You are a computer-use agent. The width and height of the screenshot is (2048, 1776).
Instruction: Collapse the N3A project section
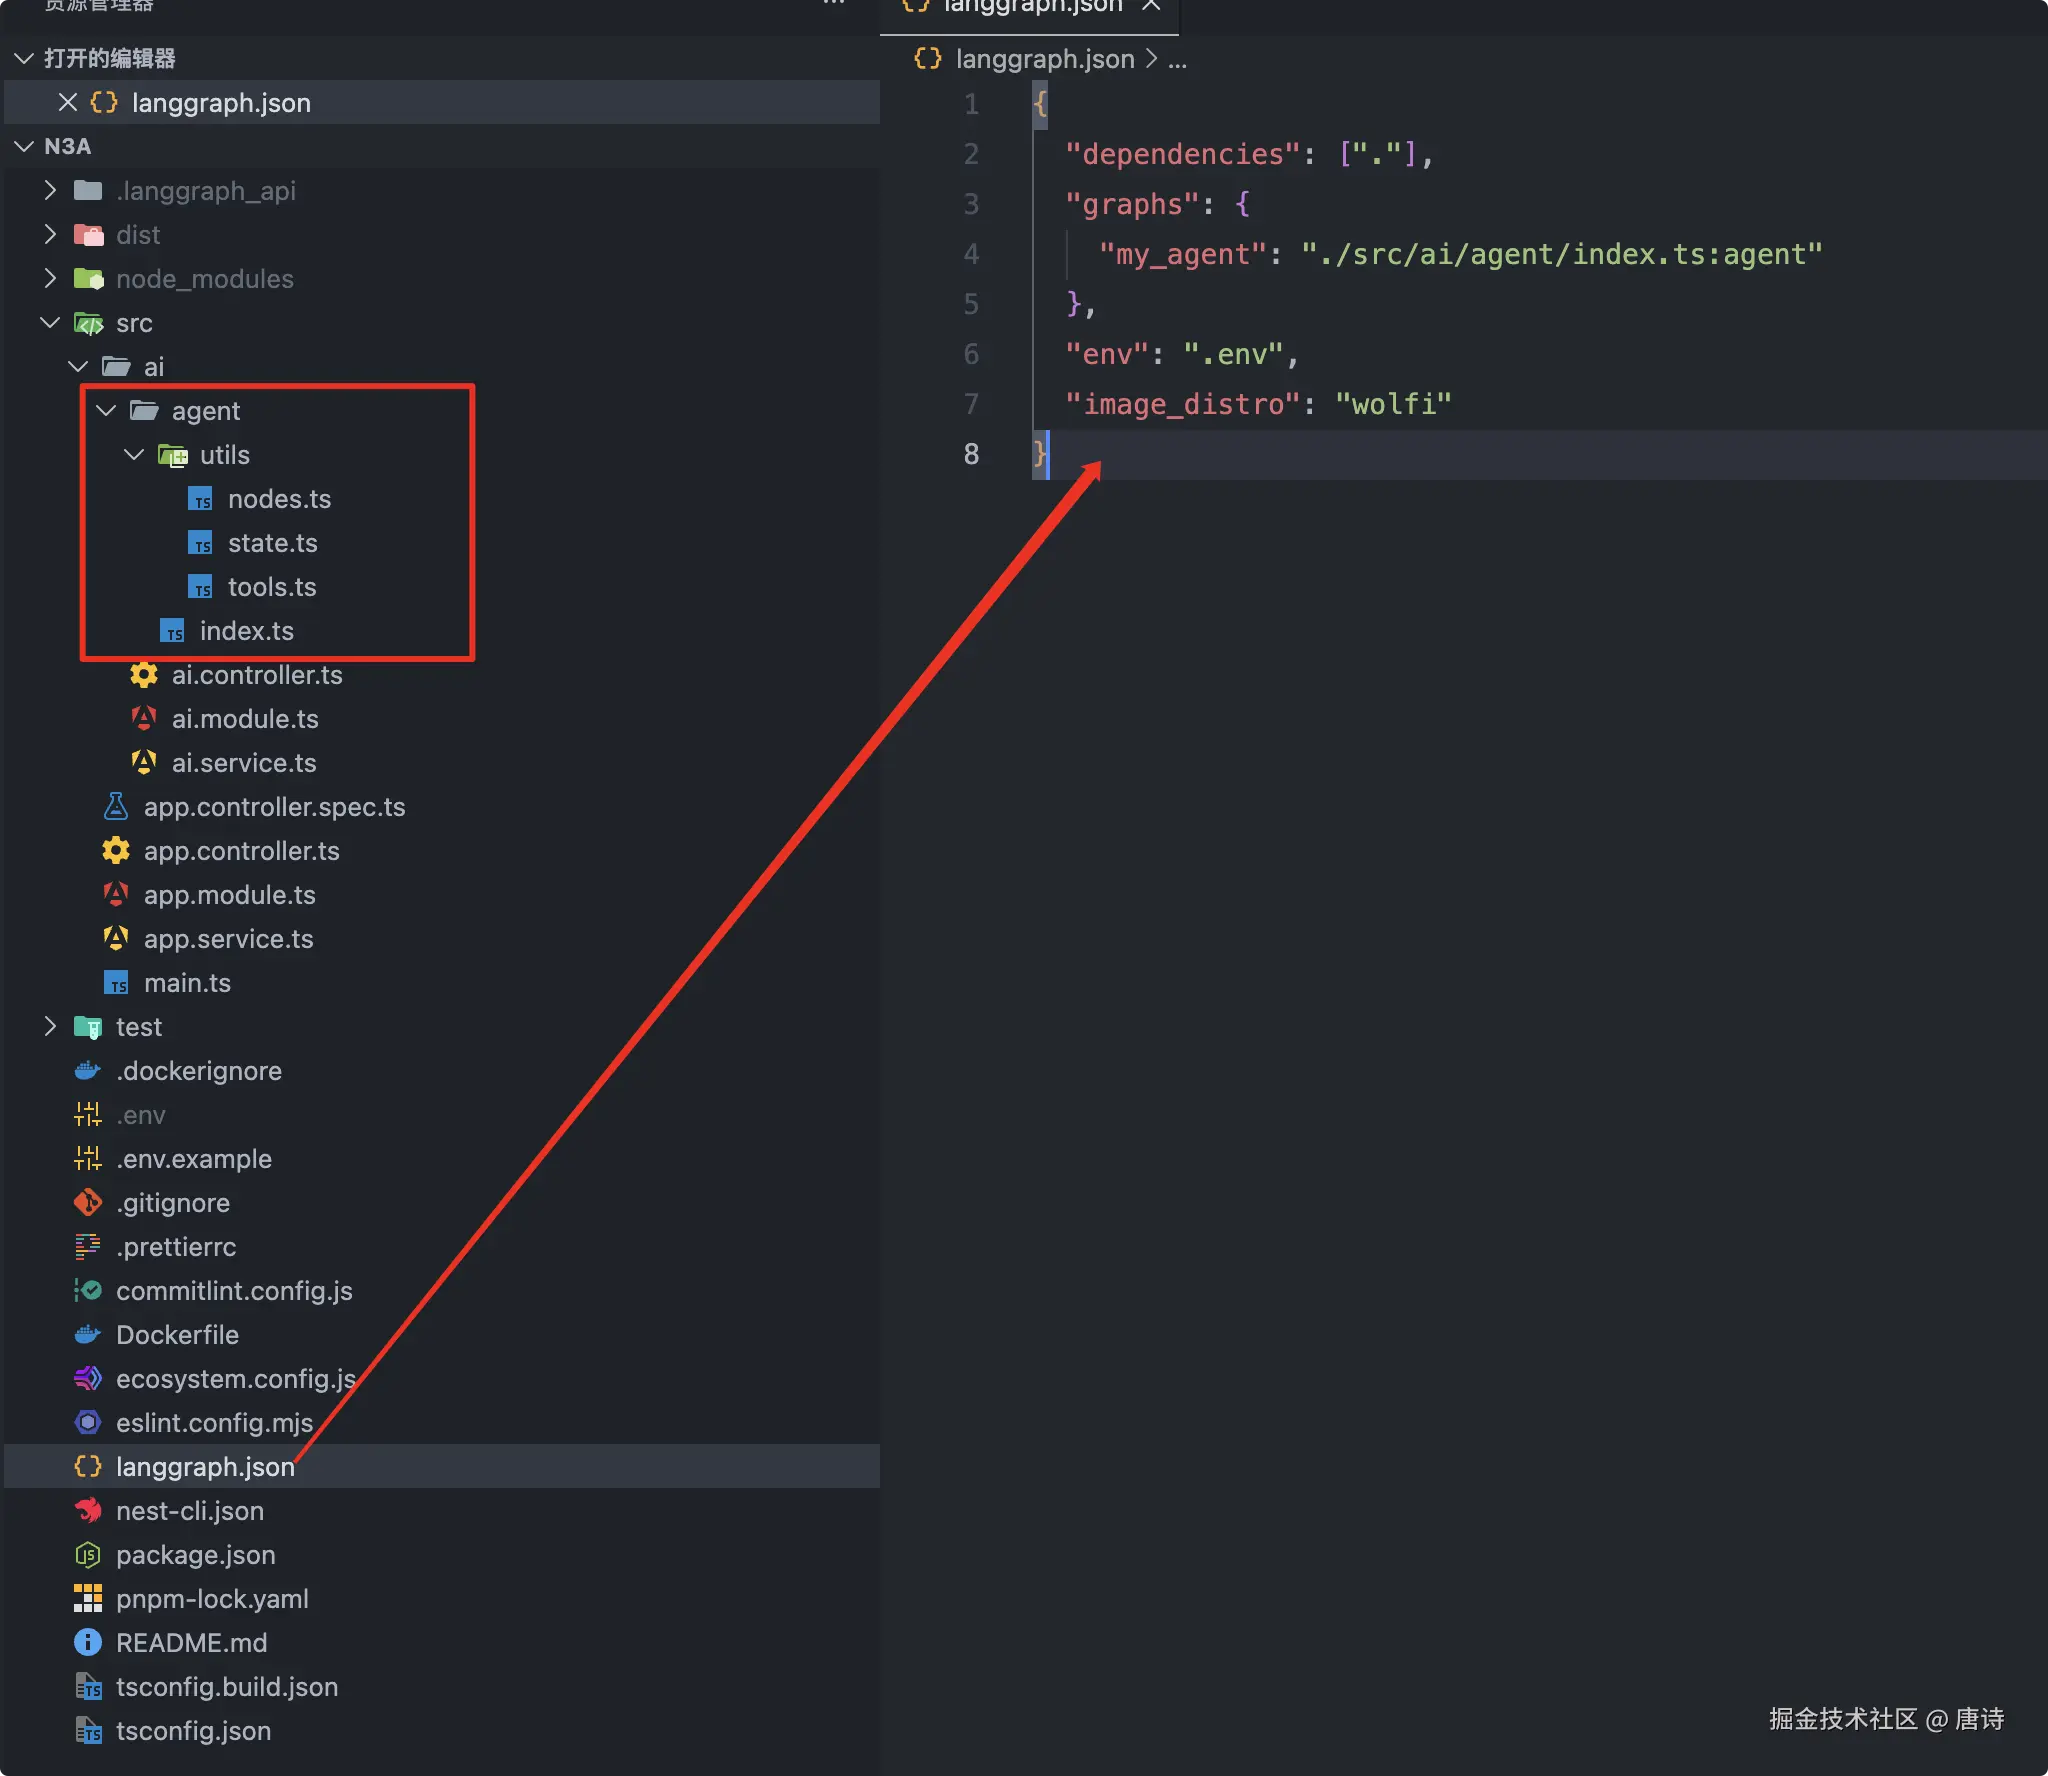pyautogui.click(x=24, y=147)
